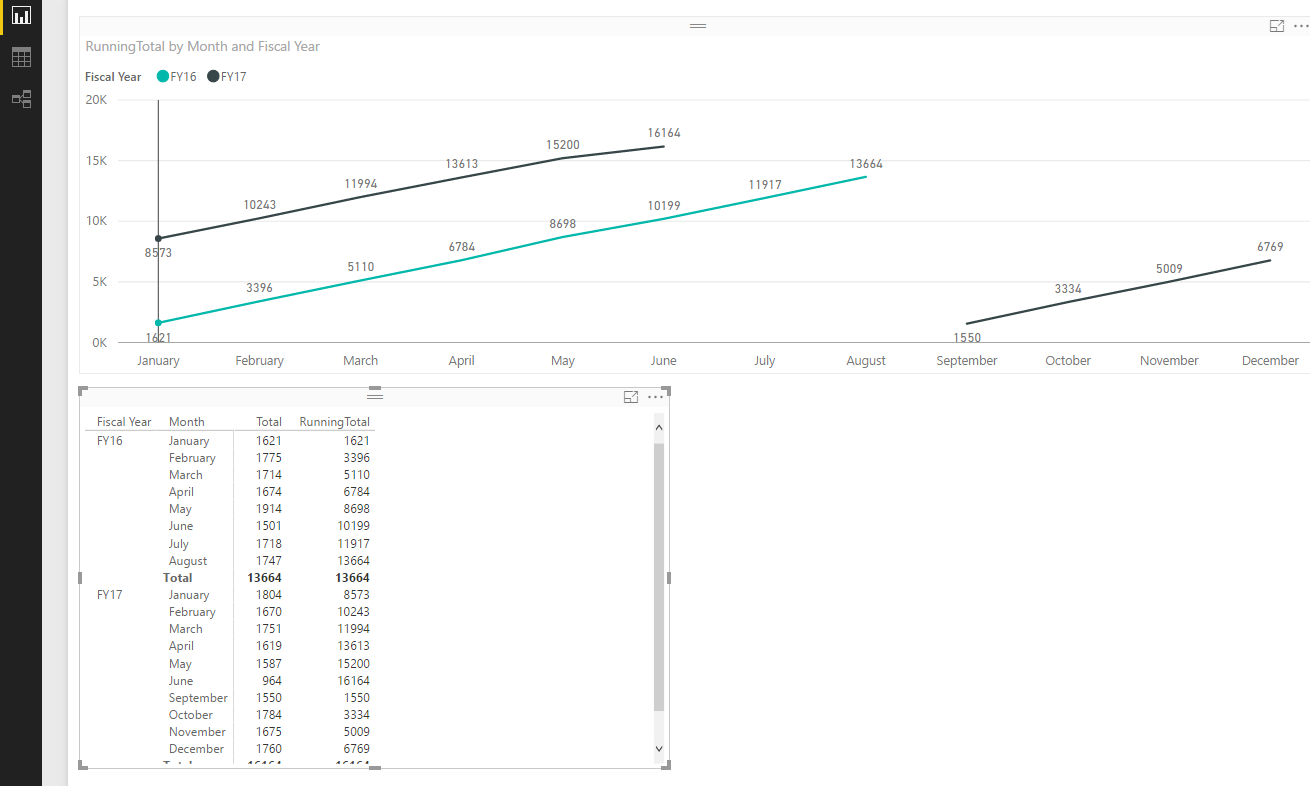Click data label 6769 on the chart
The image size is (1310, 786).
click(x=1270, y=247)
